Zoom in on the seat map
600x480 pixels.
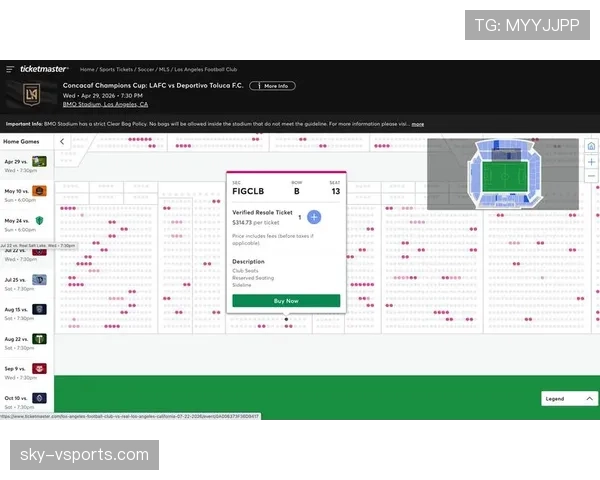[591, 162]
